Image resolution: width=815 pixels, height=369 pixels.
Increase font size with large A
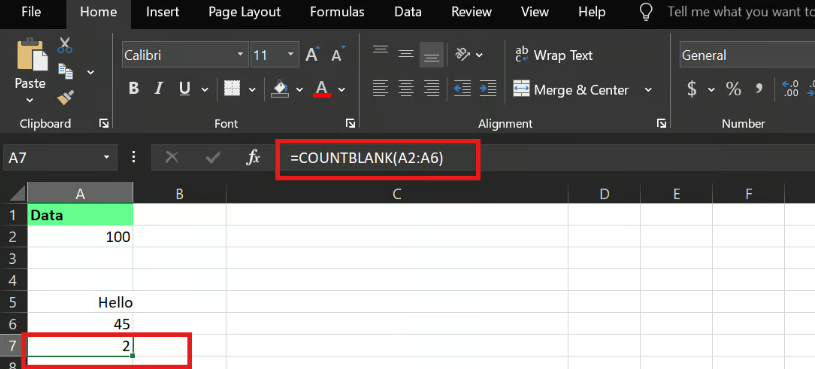tap(312, 55)
